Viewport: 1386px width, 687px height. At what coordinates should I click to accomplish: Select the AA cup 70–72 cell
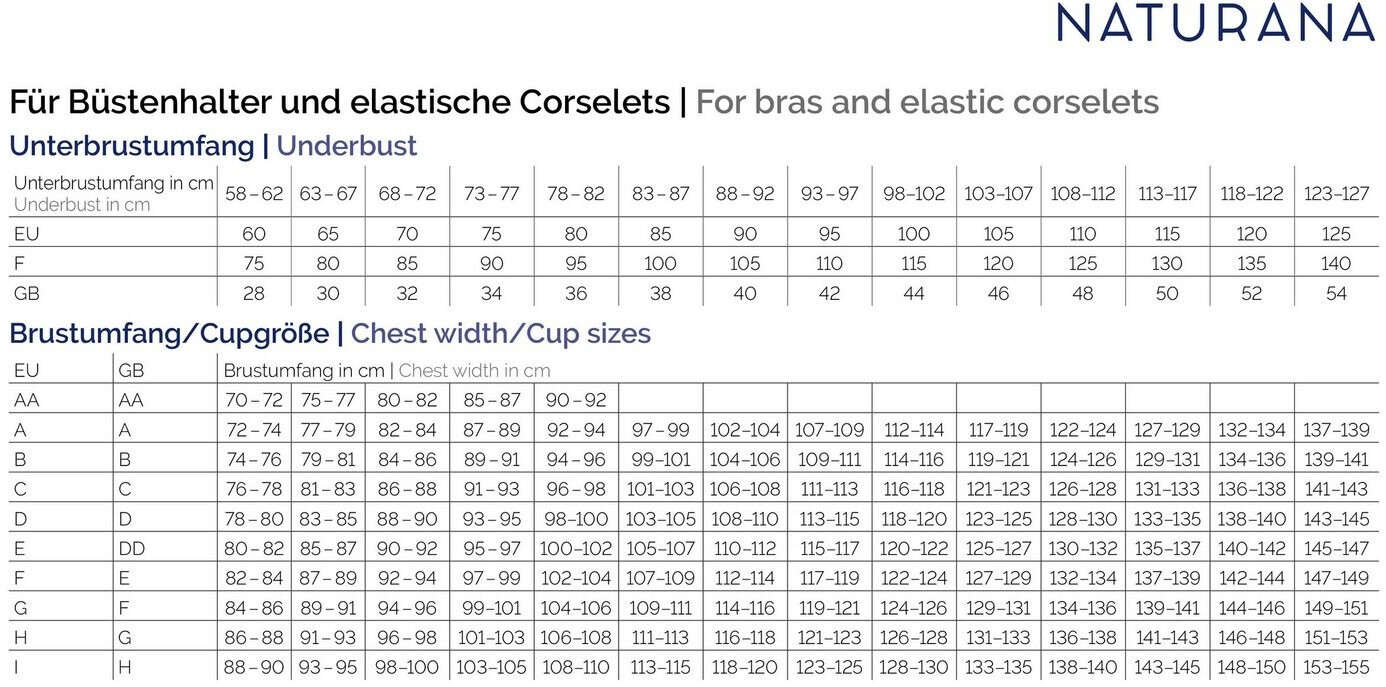pos(254,400)
